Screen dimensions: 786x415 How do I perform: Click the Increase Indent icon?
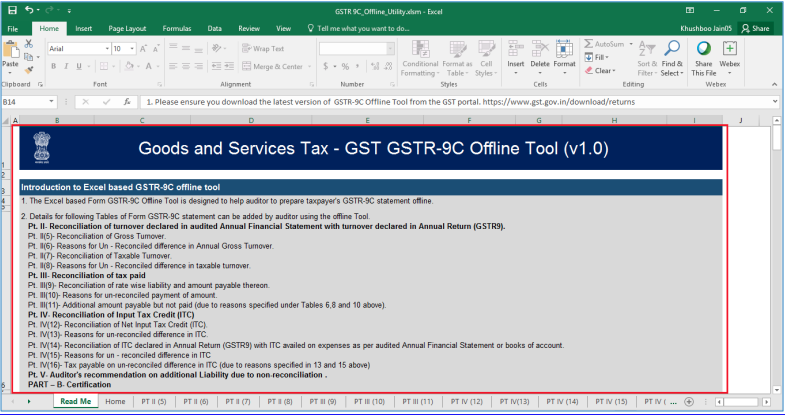[x=229, y=66]
